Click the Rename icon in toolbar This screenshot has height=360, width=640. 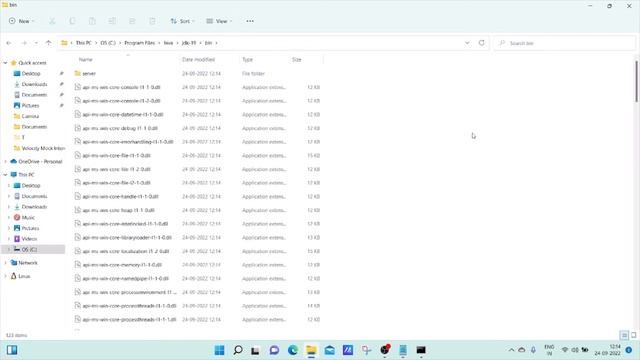point(112,21)
